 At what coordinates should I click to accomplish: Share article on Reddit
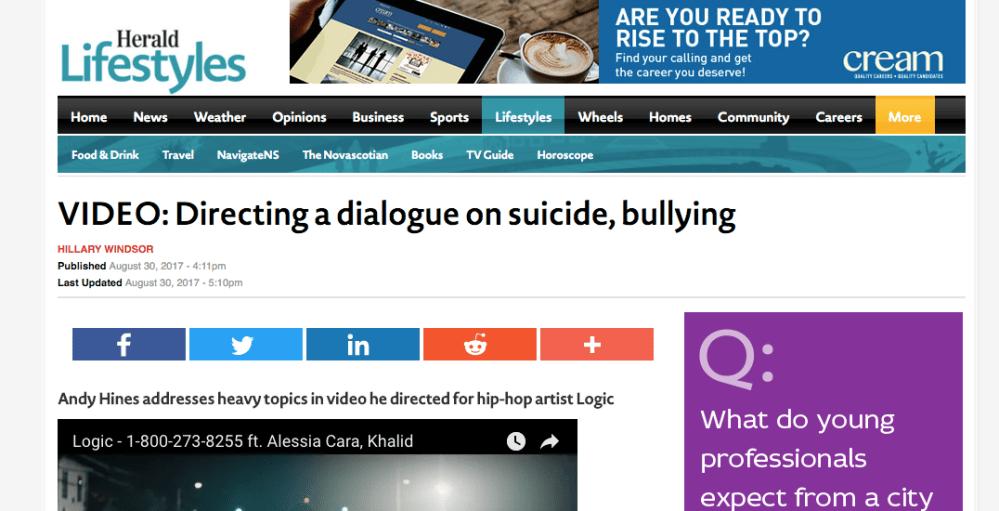479,344
